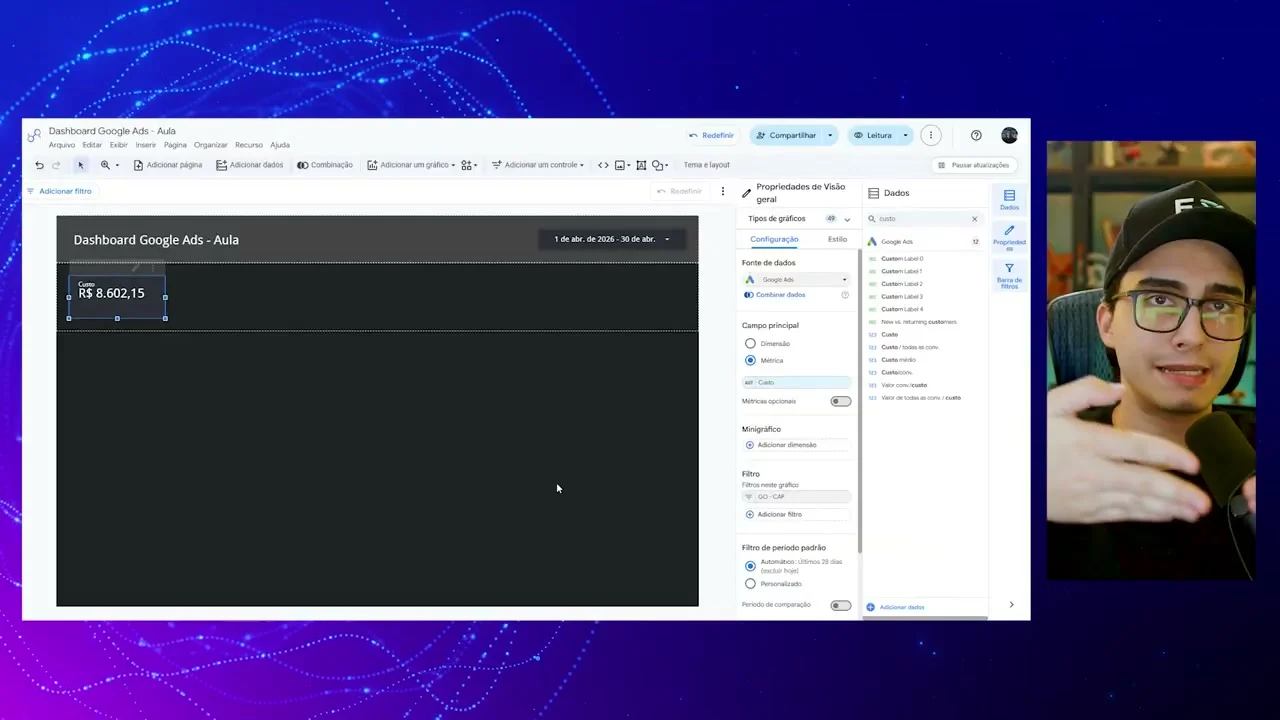Open the three-dot more options menu
The height and width of the screenshot is (720, 1280).
coord(930,135)
